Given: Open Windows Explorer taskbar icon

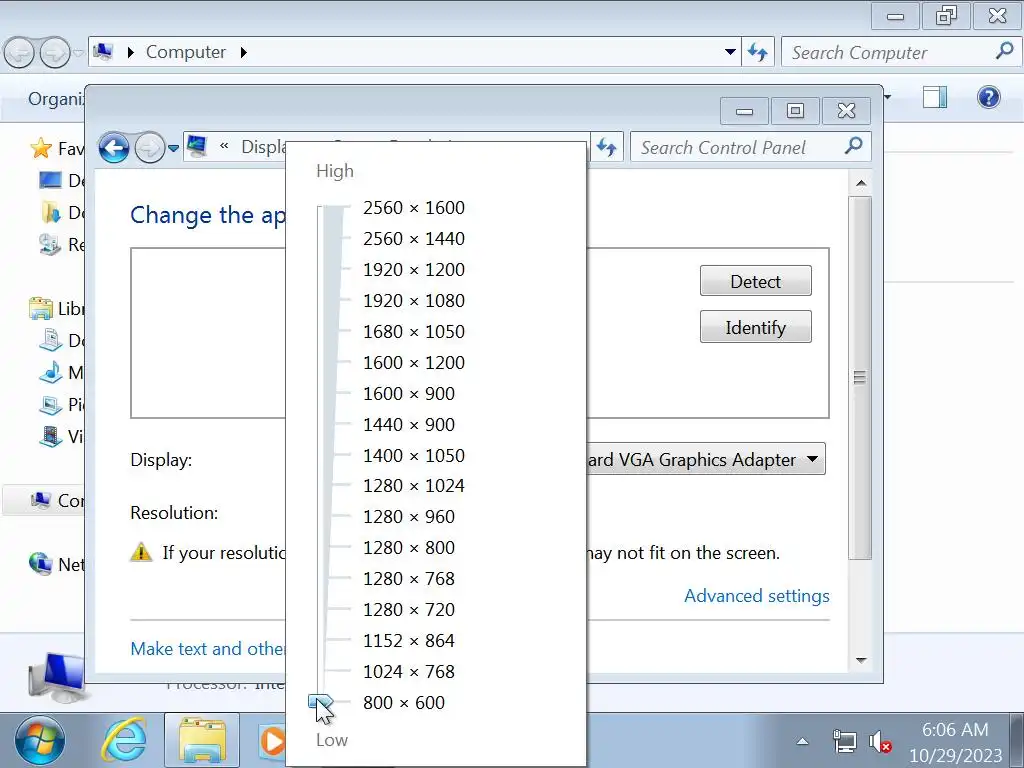Looking at the screenshot, I should pos(202,741).
